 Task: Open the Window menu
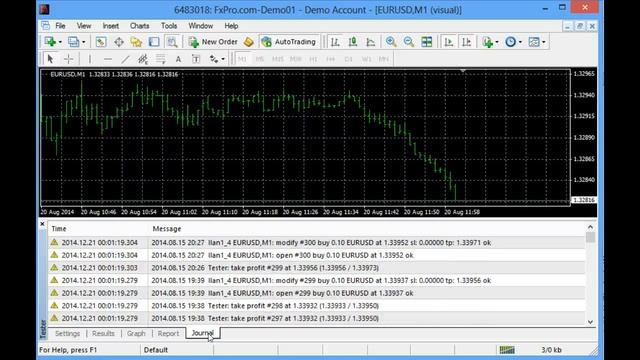click(x=200, y=26)
